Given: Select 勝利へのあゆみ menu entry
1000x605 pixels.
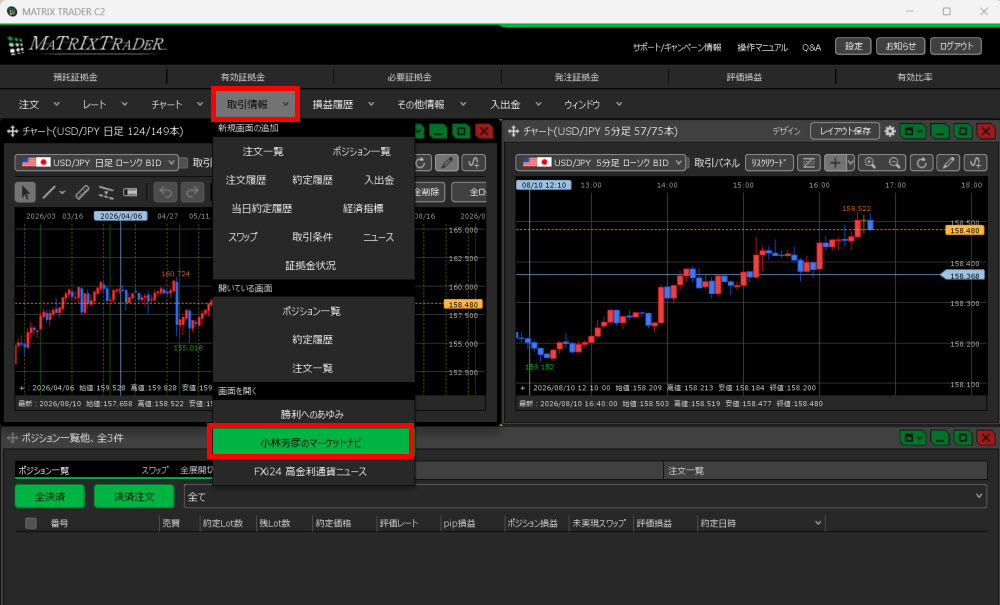Looking at the screenshot, I should click(312, 414).
